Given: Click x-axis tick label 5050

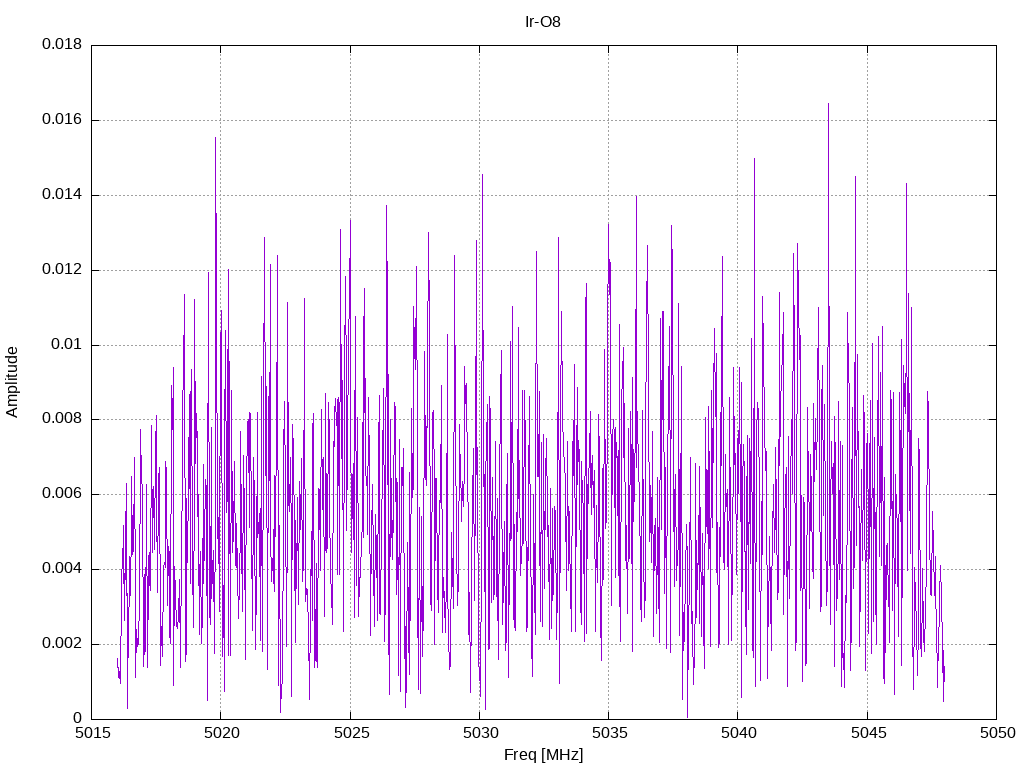Looking at the screenshot, I should click(x=997, y=733).
